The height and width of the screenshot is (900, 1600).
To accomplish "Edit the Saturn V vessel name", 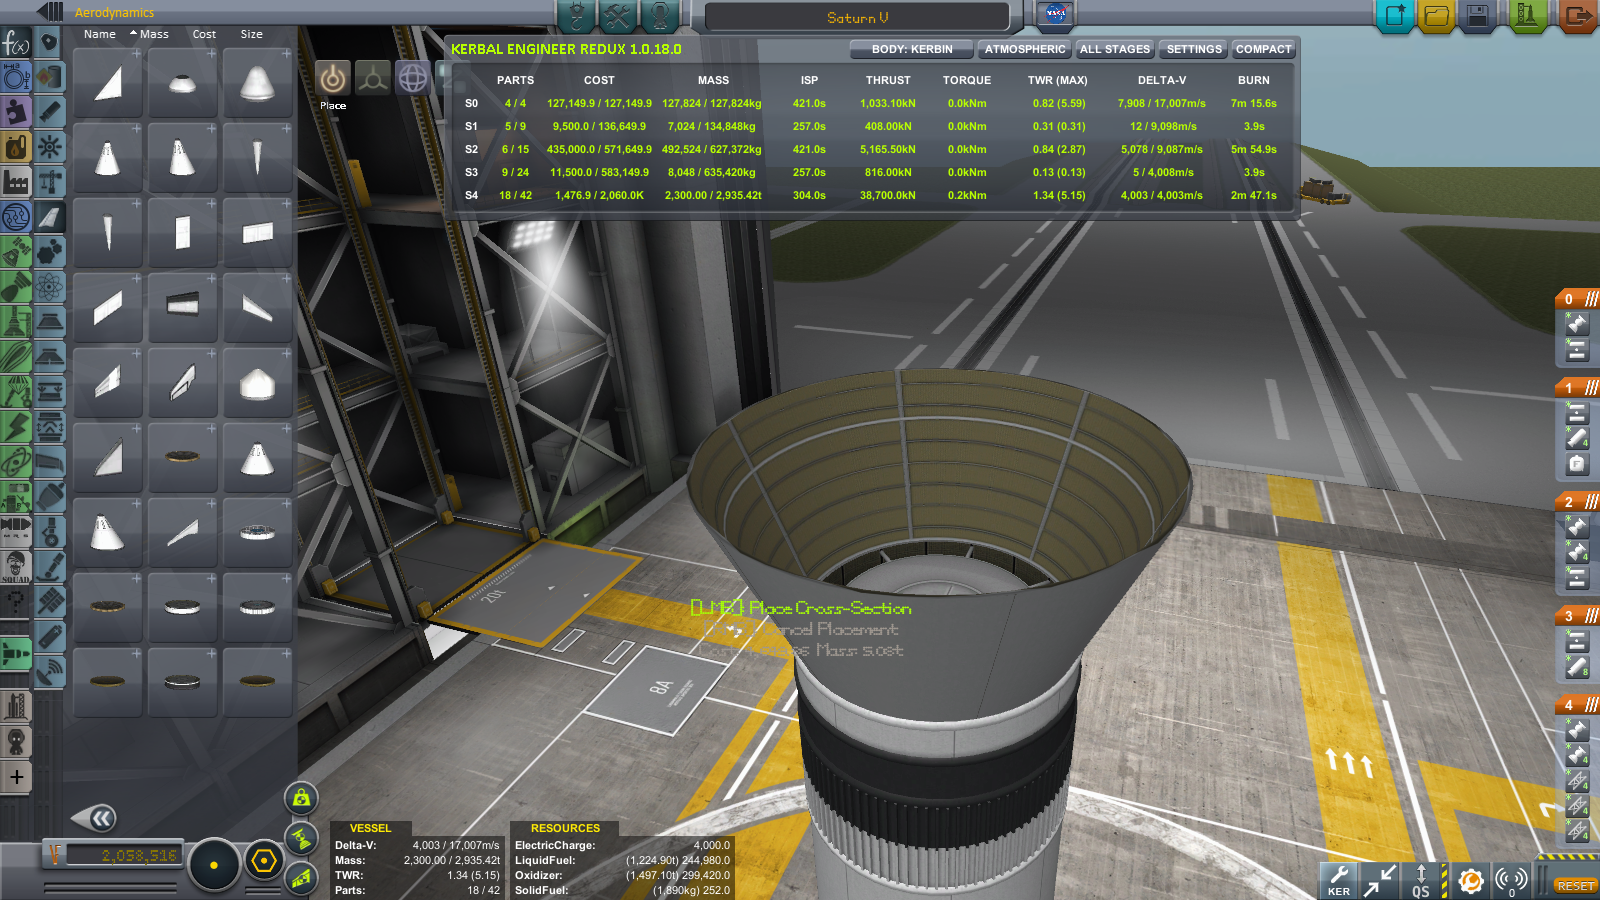I will coord(857,17).
